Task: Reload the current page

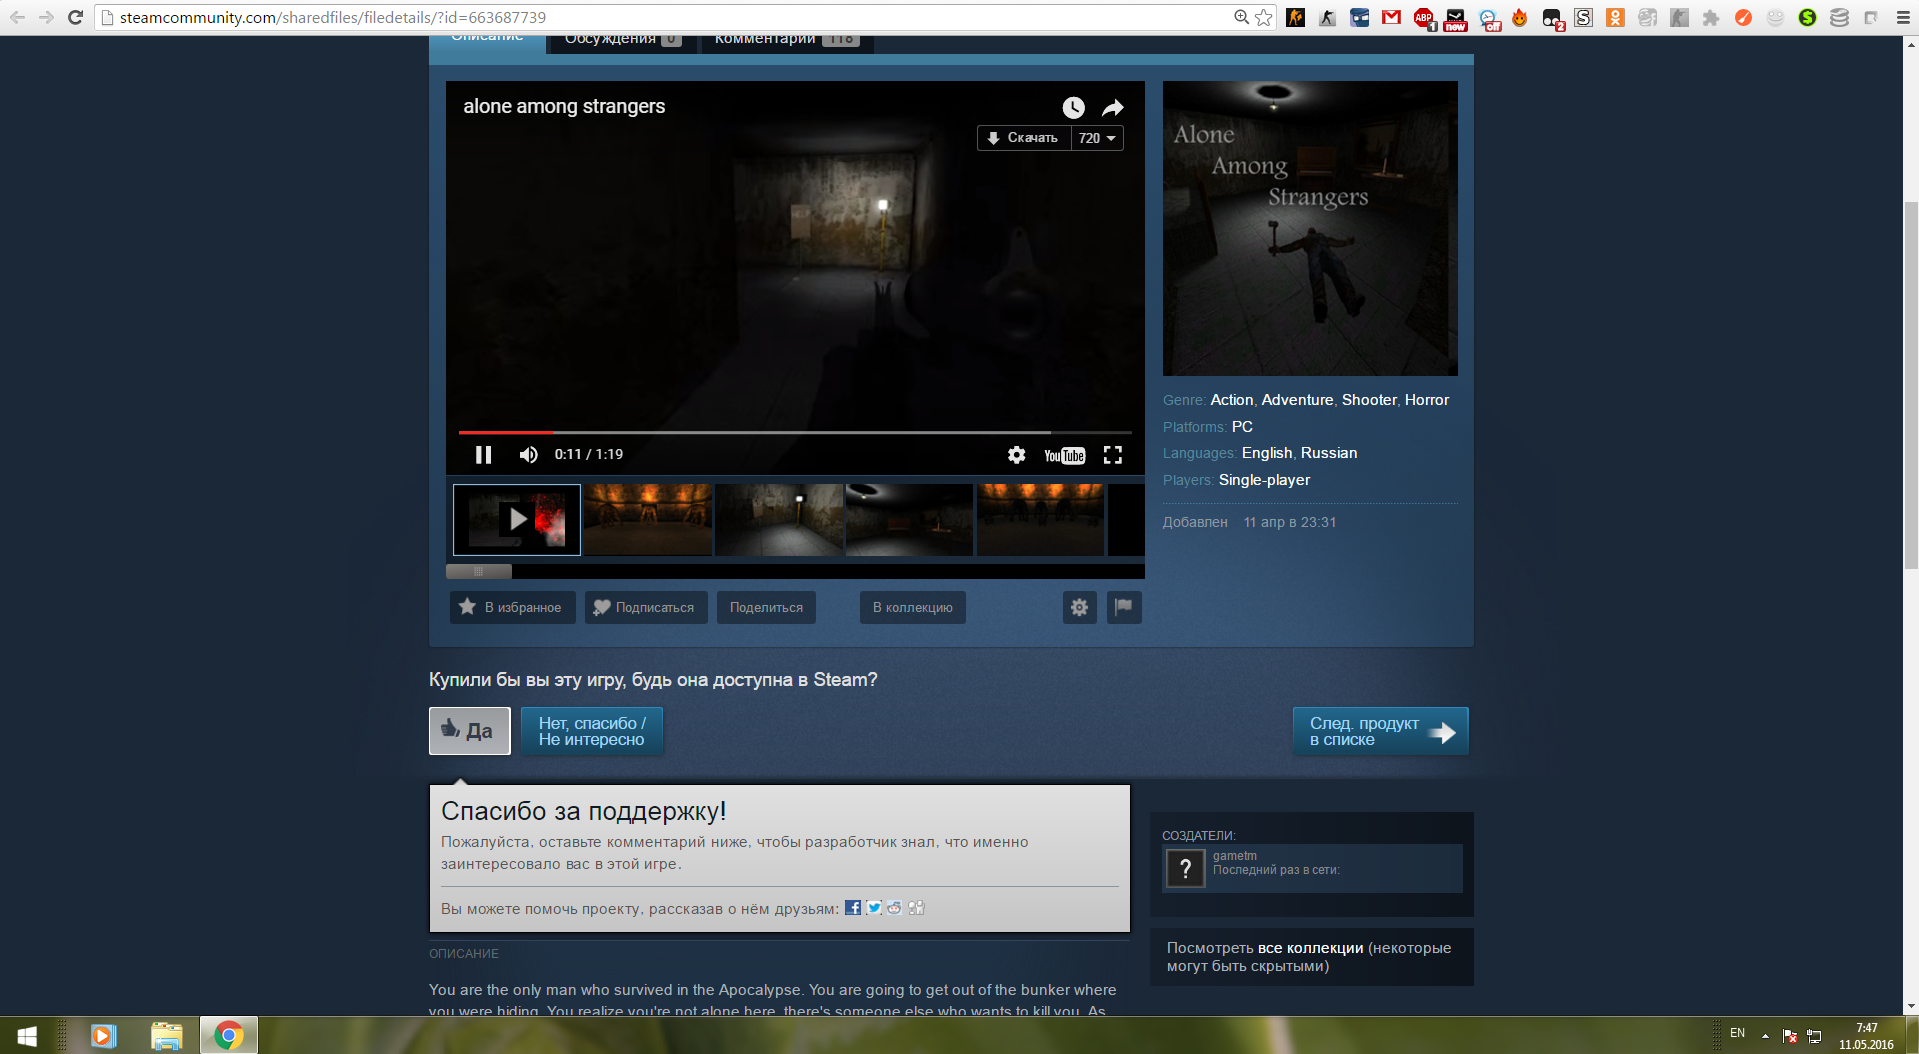Action: click(75, 17)
